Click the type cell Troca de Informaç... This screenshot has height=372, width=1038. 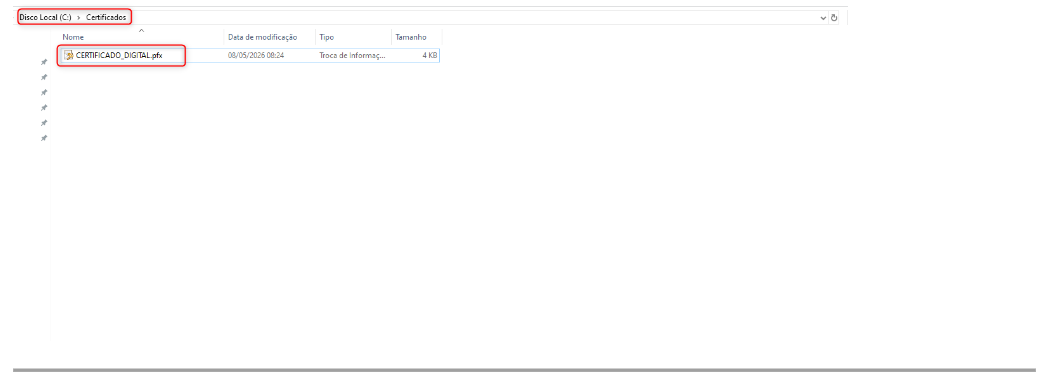coord(352,56)
